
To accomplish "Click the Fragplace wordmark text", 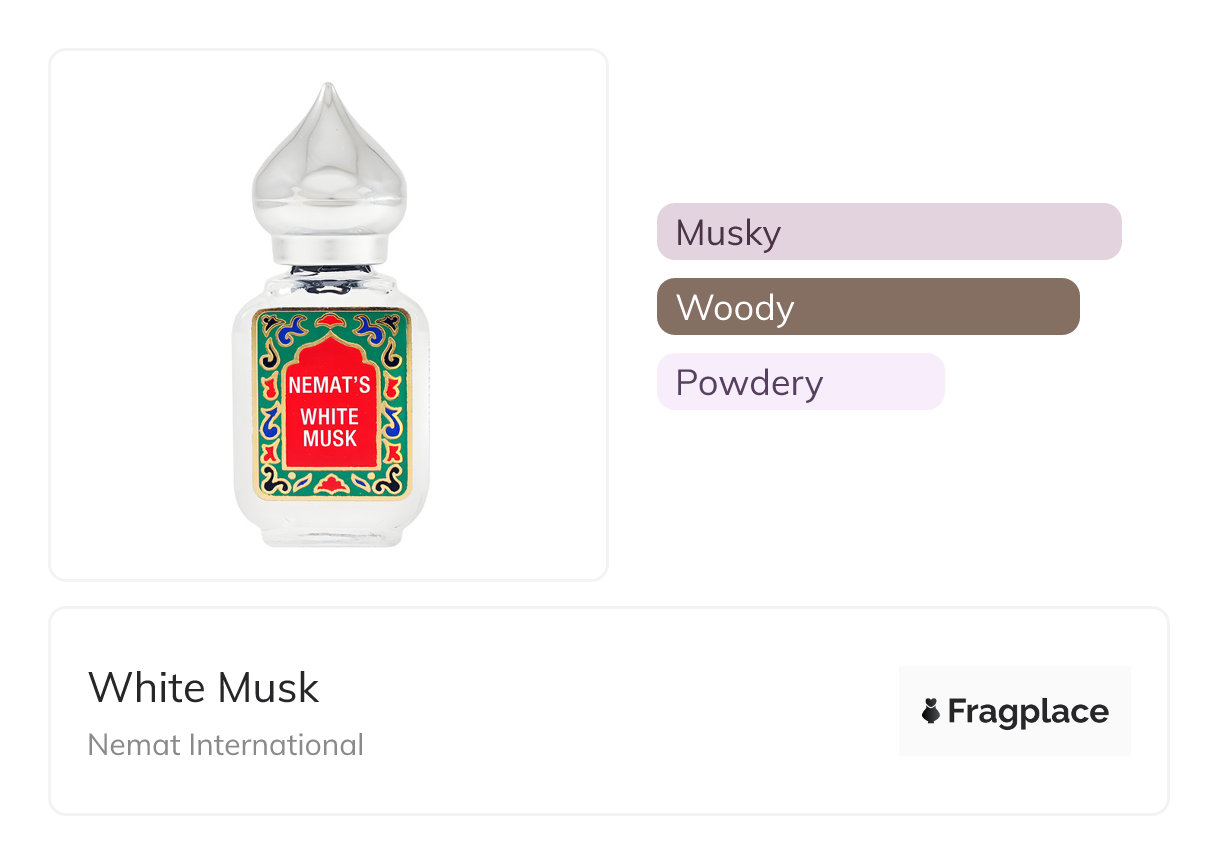I will click(x=1028, y=712).
